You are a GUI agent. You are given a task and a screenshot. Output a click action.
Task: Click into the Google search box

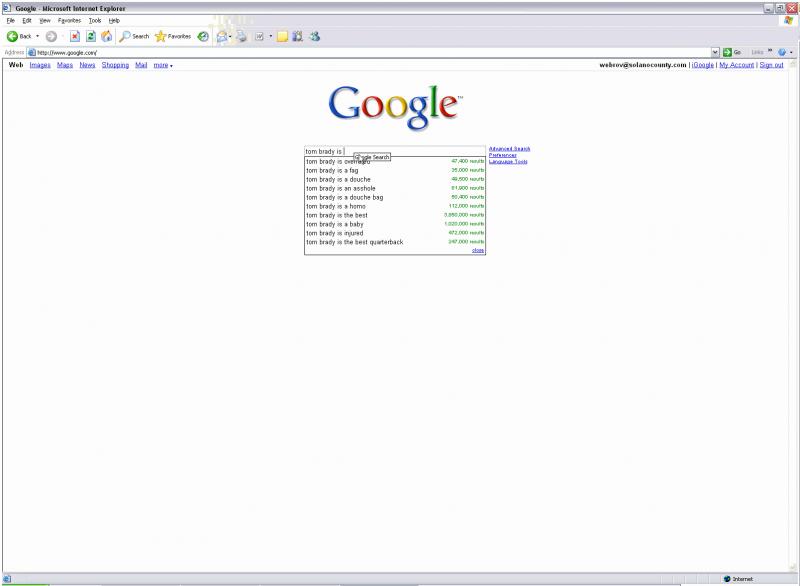pyautogui.click(x=395, y=151)
